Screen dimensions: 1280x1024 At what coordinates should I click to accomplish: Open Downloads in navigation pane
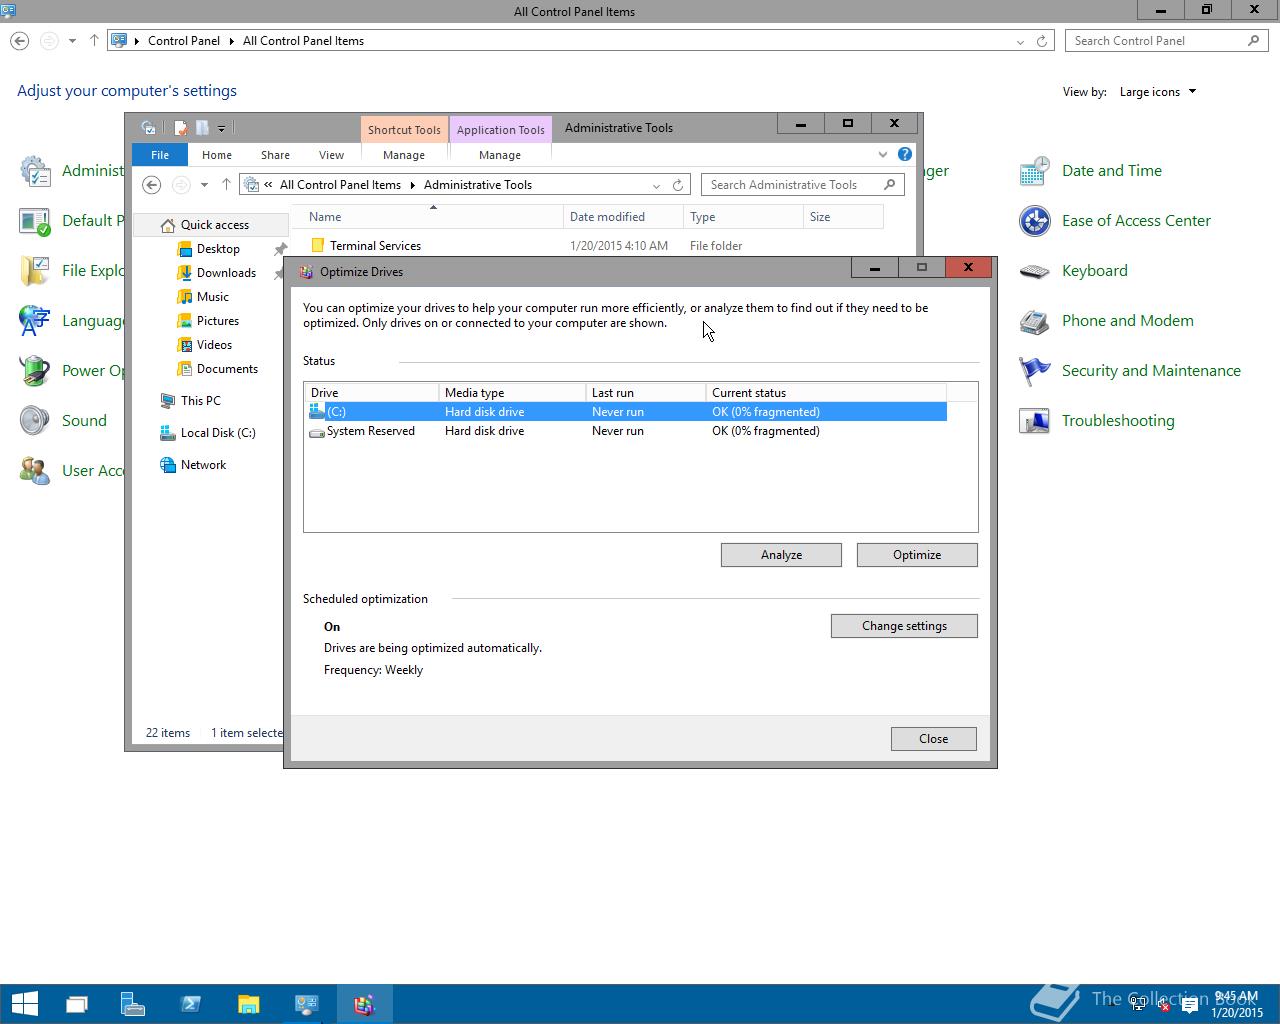[226, 273]
